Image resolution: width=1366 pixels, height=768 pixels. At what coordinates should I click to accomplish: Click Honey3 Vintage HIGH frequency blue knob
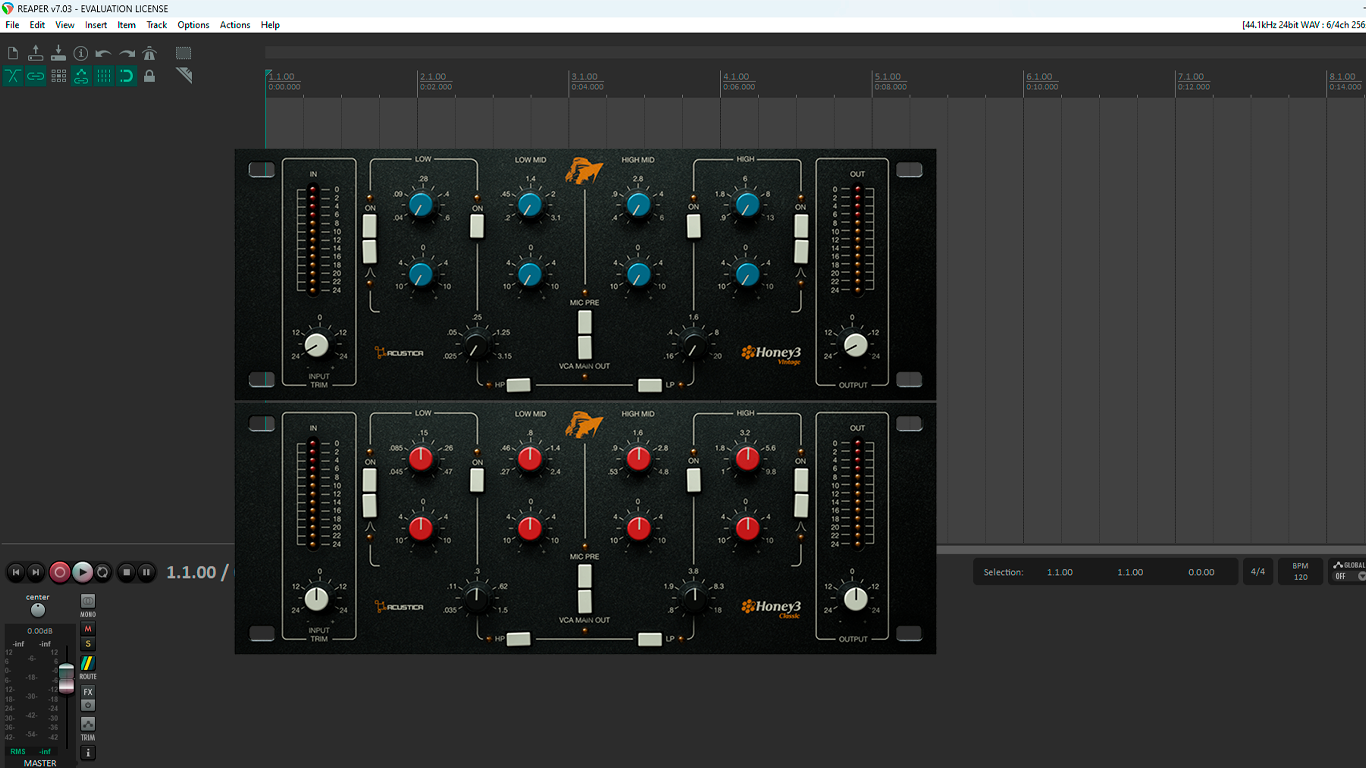[747, 205]
